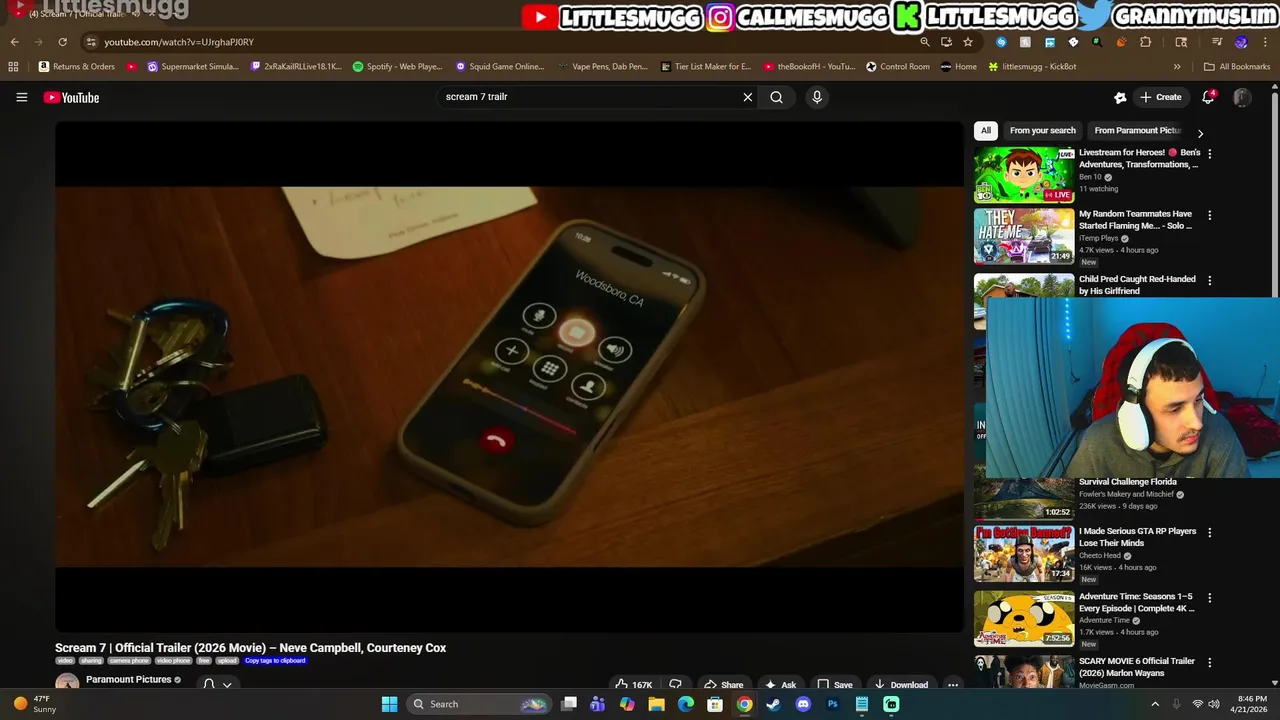
Task: Open the Windows Start menu
Action: pos(389,704)
